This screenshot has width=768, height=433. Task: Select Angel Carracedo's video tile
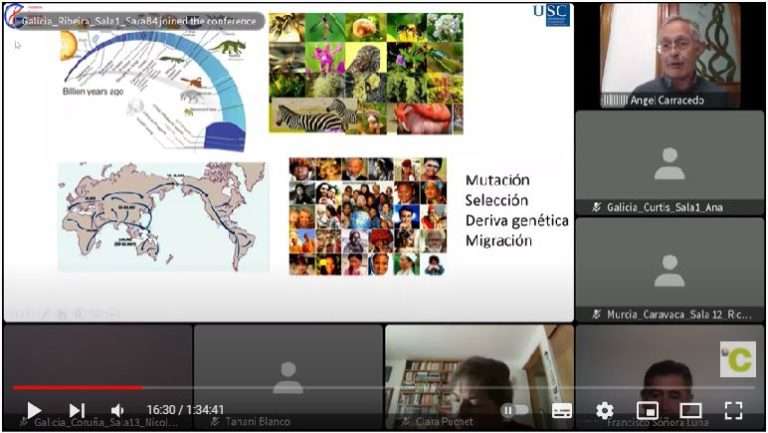tap(669, 55)
